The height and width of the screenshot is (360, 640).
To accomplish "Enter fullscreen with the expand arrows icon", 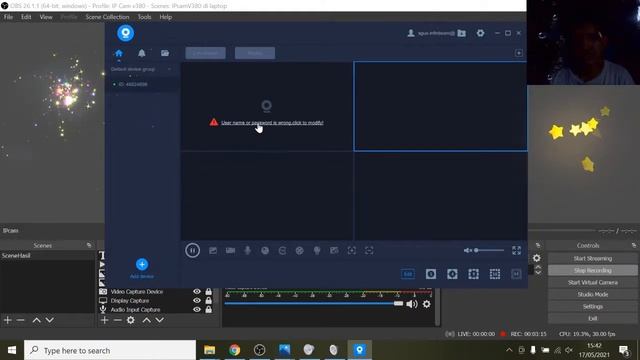I will point(516,250).
